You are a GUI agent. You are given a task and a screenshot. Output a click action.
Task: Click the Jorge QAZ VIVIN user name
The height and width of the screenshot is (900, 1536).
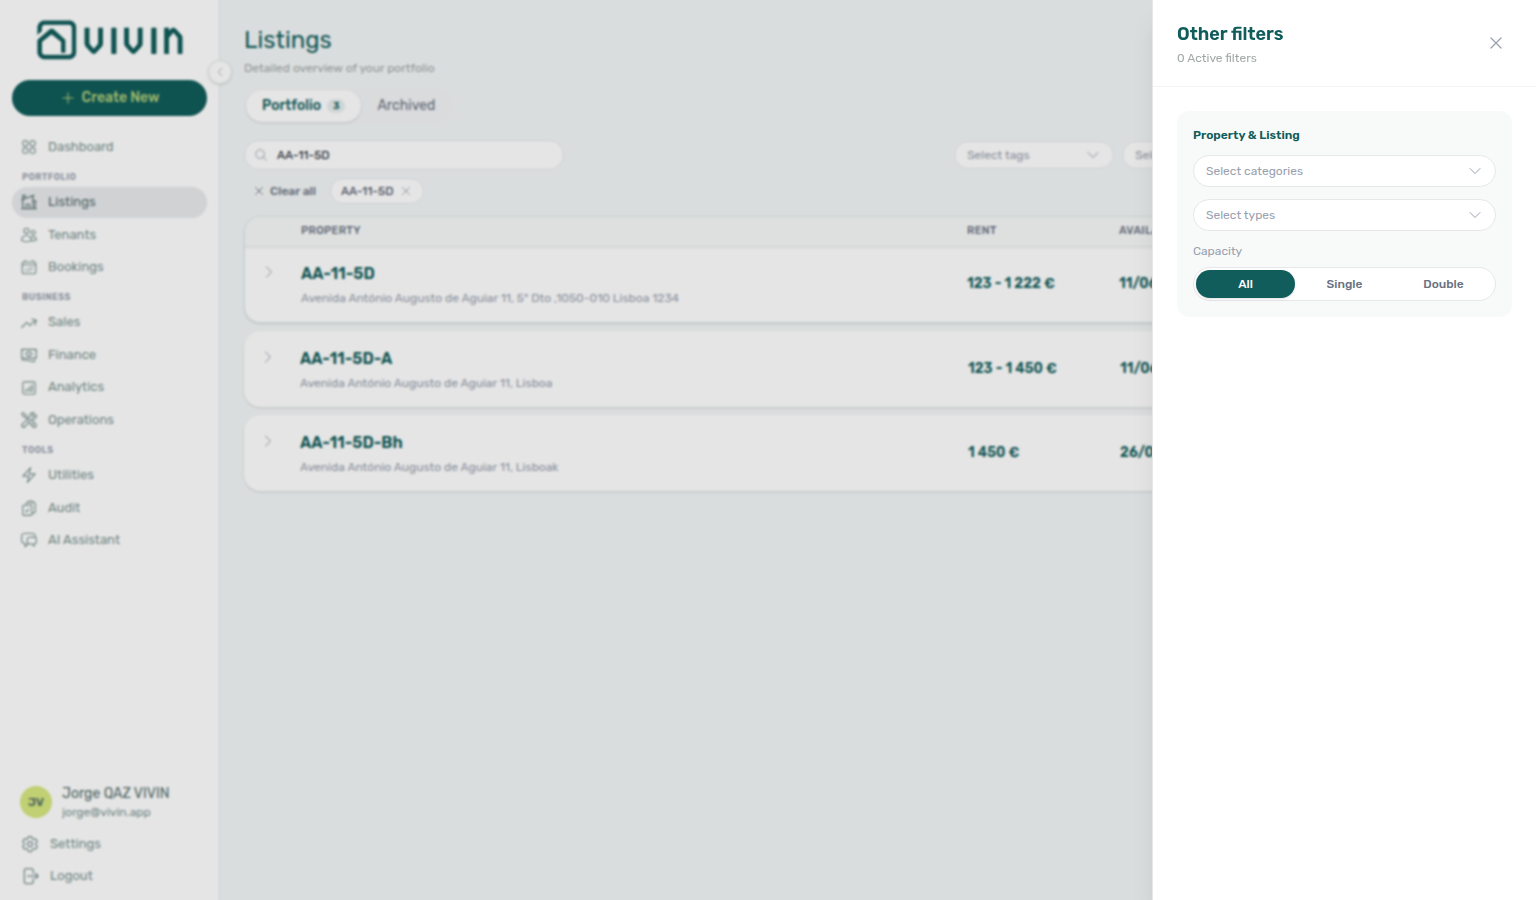click(x=116, y=793)
